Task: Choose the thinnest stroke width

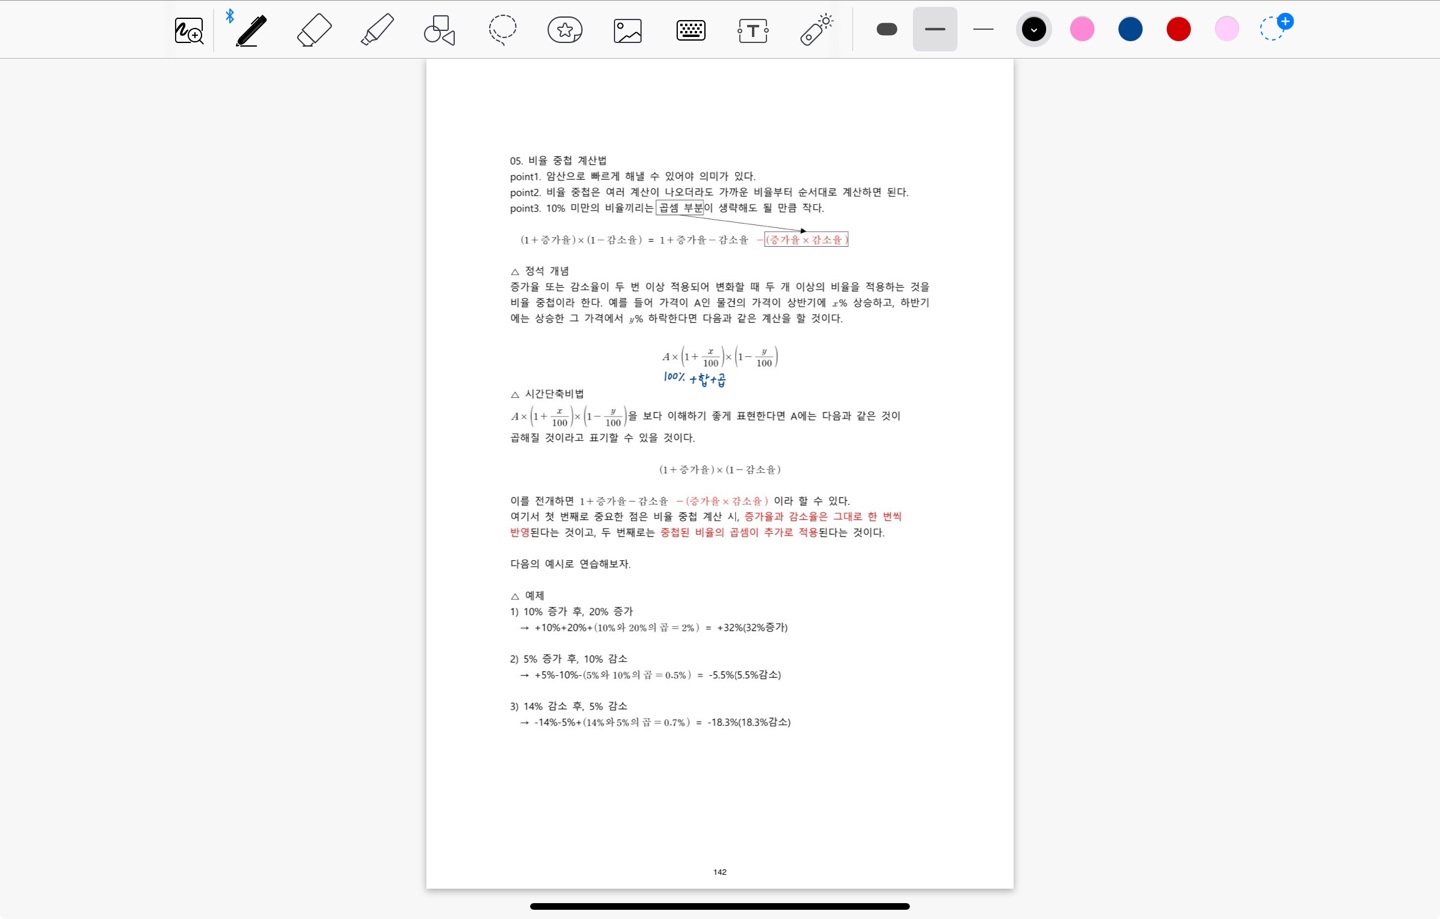Action: pos(983,29)
